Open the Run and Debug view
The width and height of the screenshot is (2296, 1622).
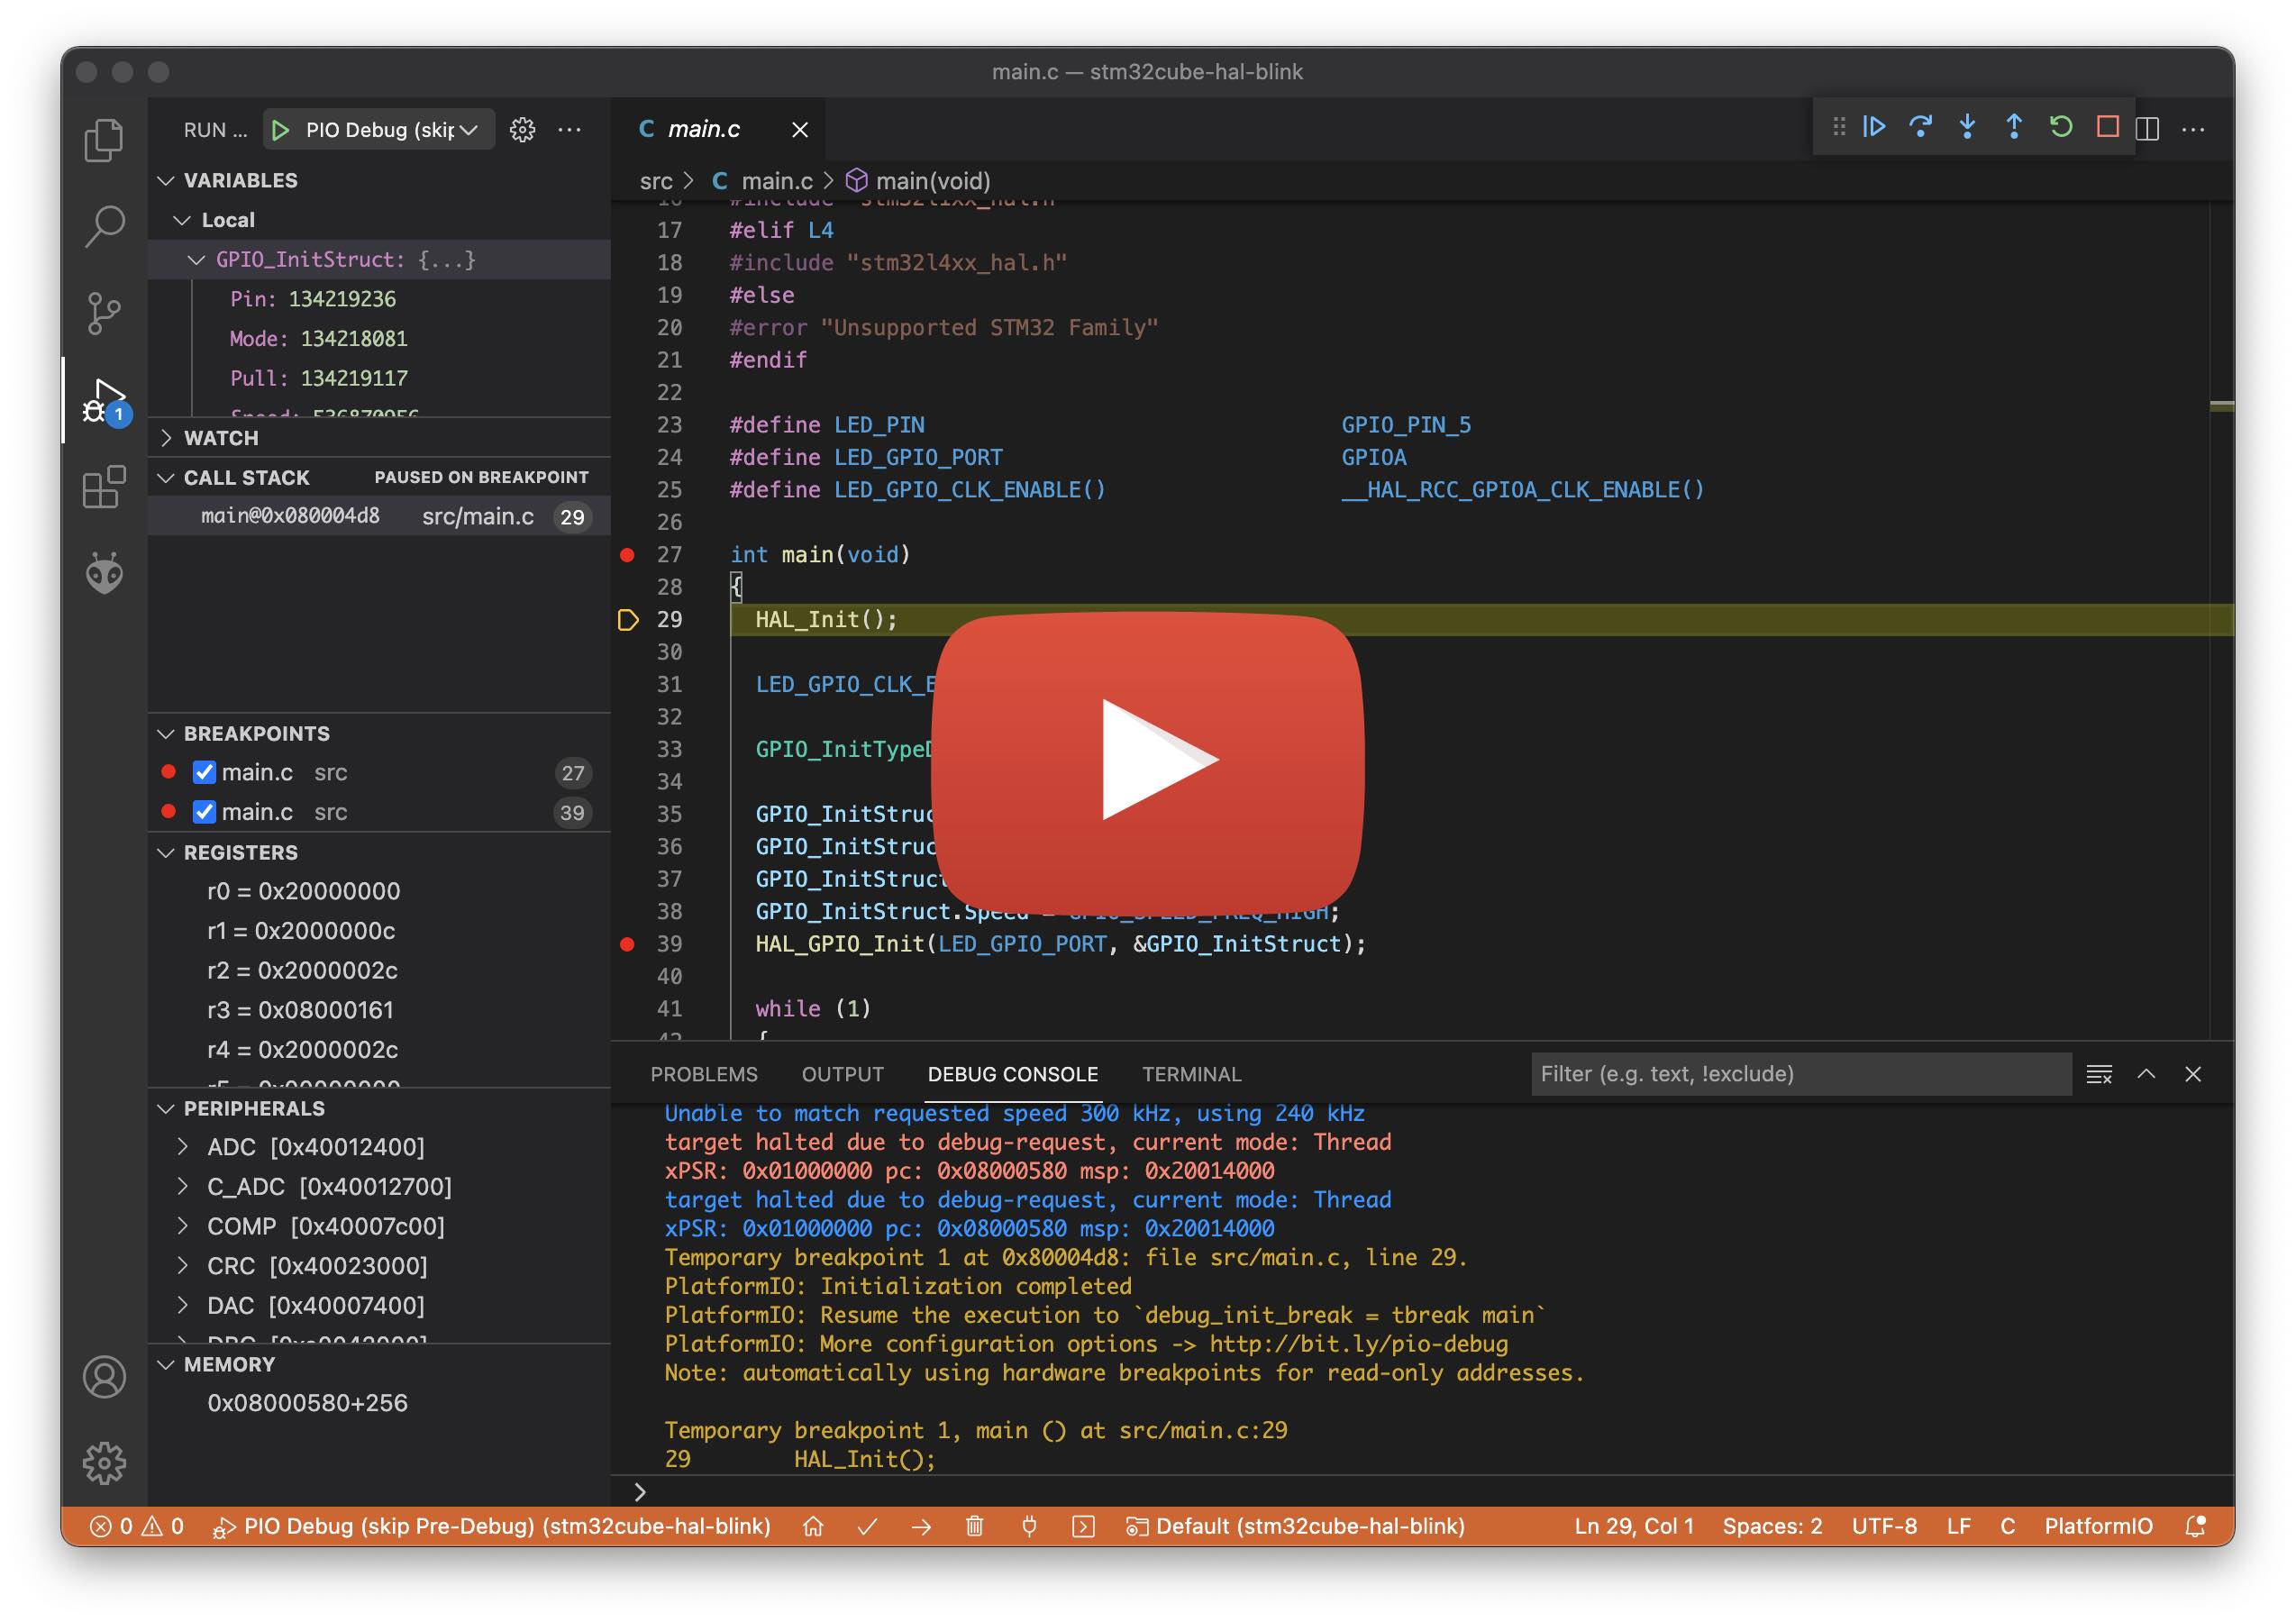(104, 403)
